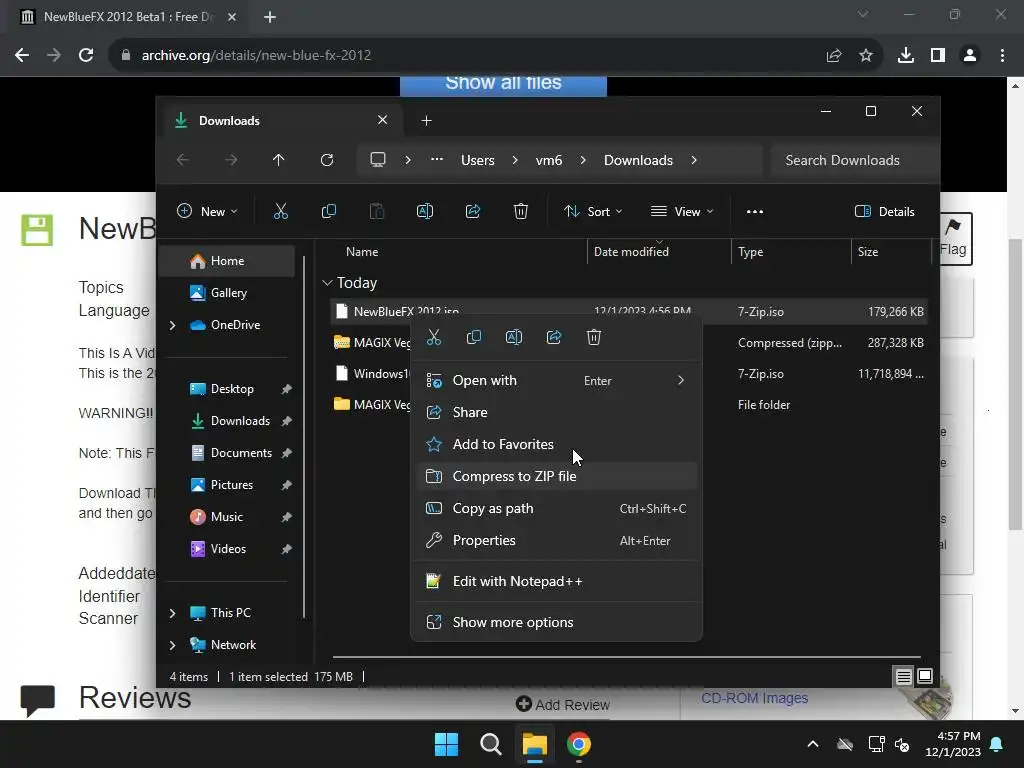Click Refresh button in Explorer navigation
This screenshot has height=768, width=1024.
[327, 160]
